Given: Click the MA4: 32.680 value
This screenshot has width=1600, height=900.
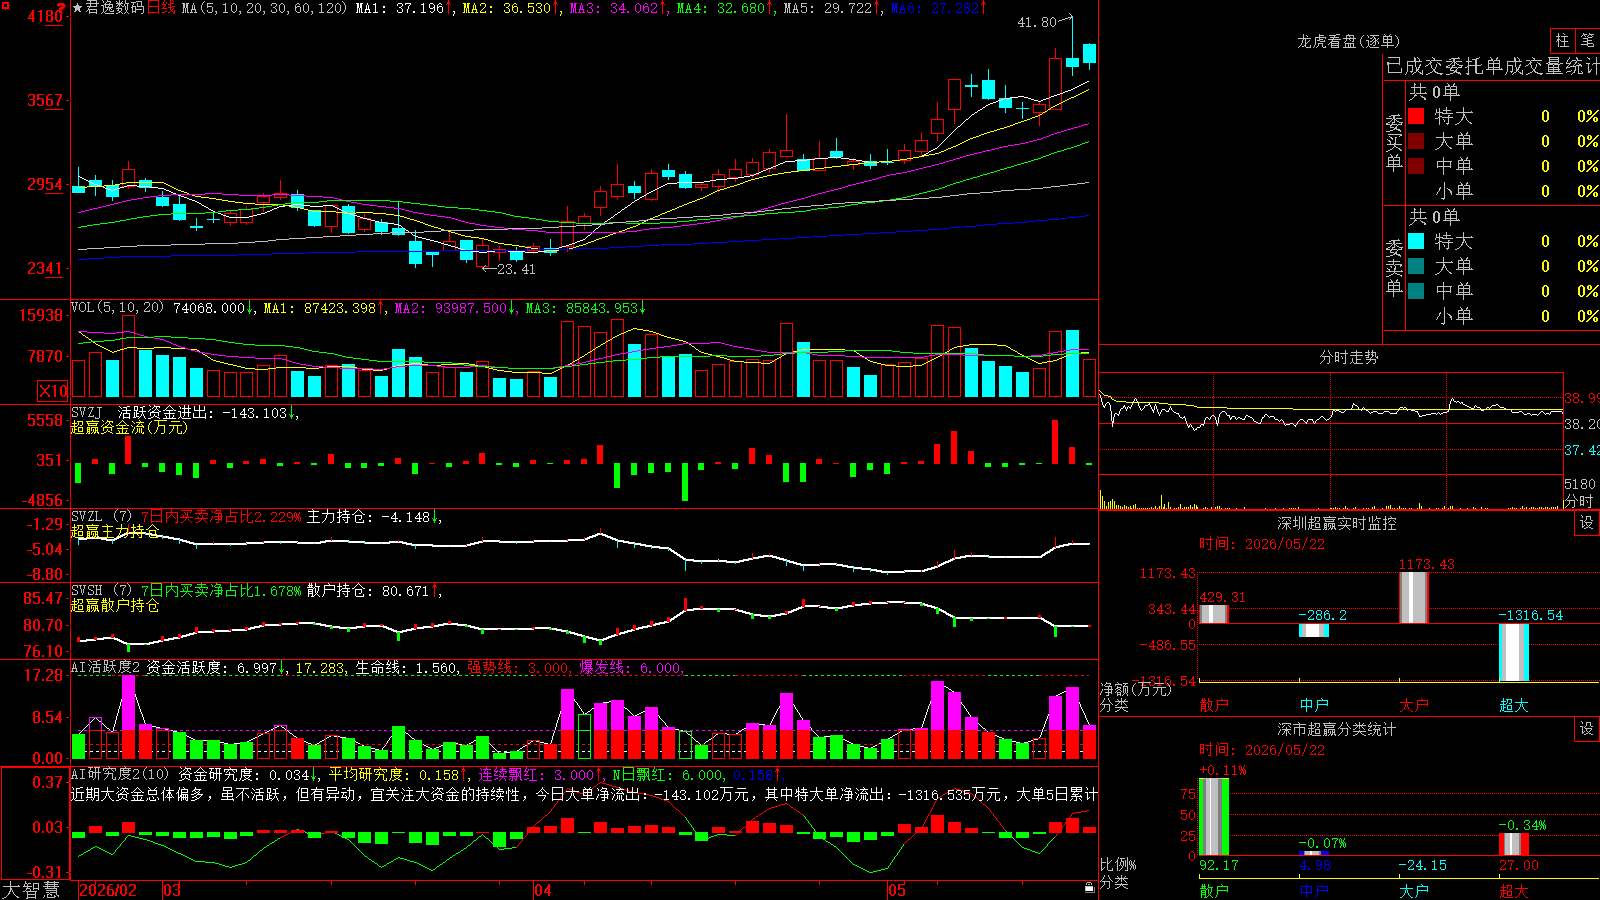Looking at the screenshot, I should pos(720,8).
